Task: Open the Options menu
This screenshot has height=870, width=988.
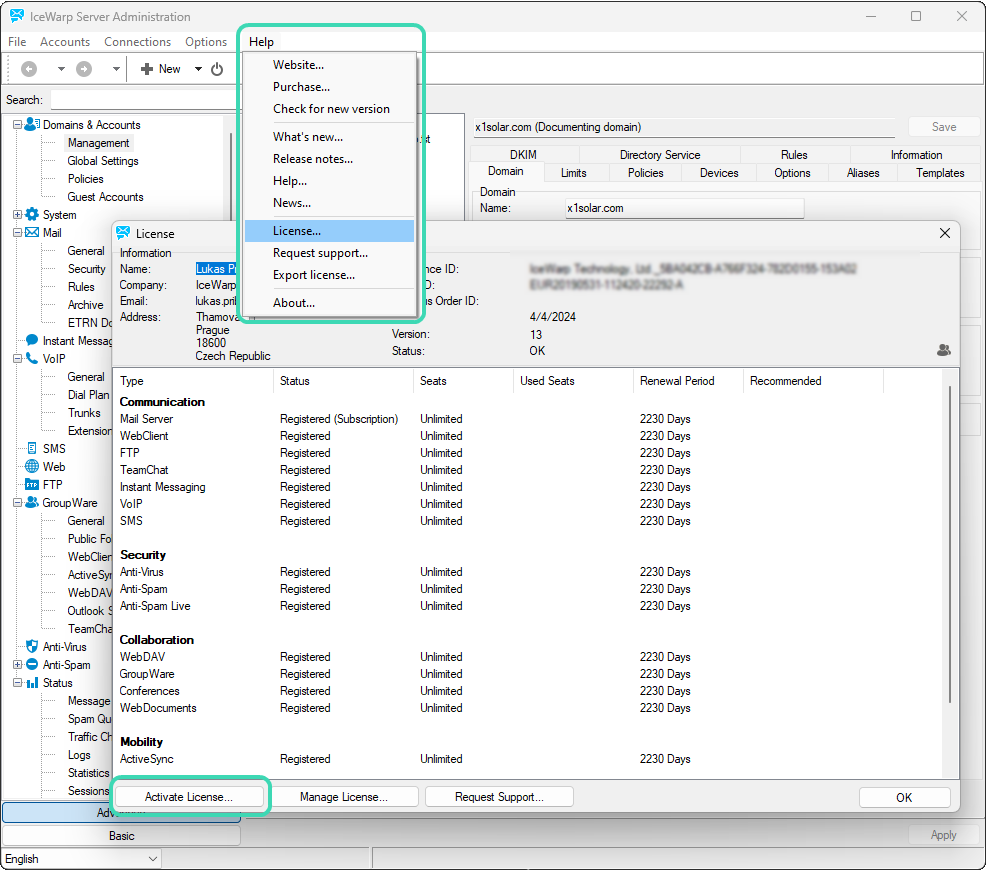Action: click(206, 42)
